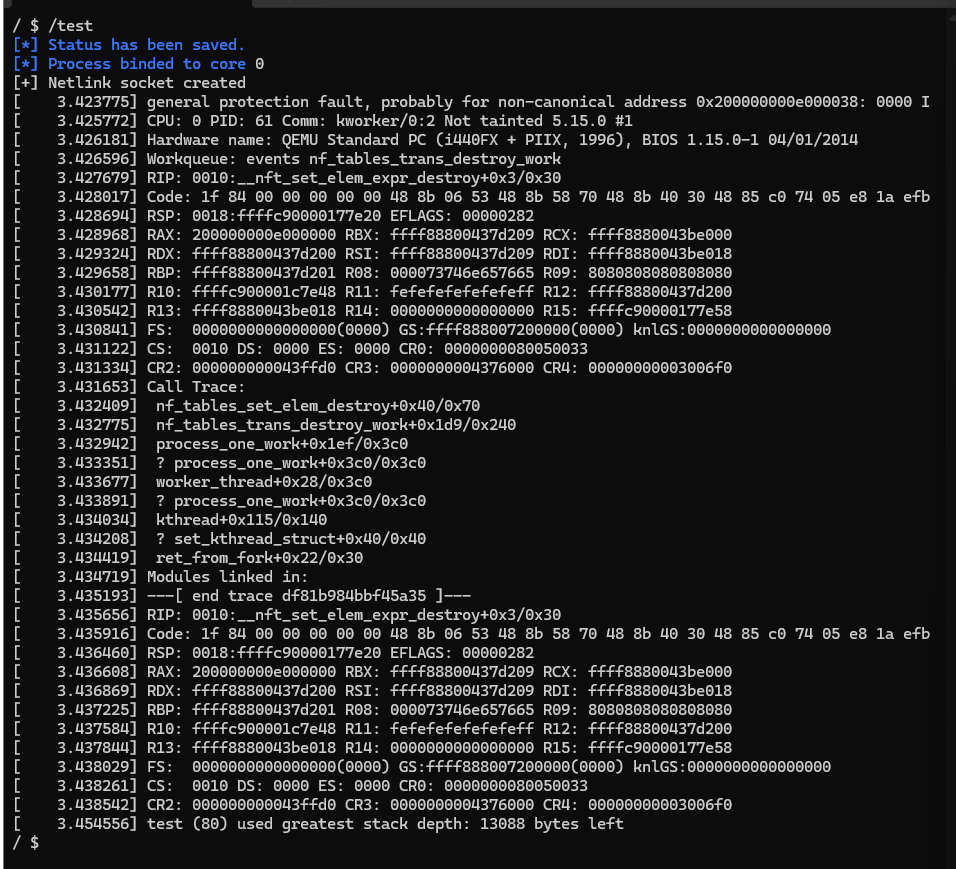Select the RIP line at timestamp 3.427679
This screenshot has height=869, width=956.
click(x=287, y=178)
